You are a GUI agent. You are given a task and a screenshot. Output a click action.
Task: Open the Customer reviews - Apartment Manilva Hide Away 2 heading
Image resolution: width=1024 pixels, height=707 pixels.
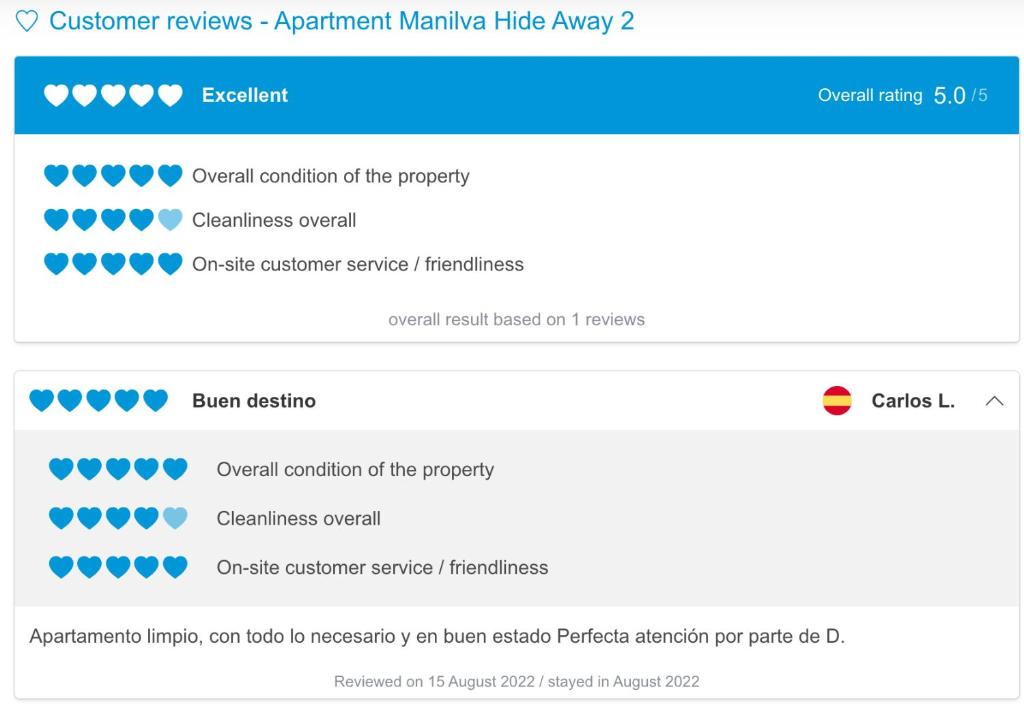pos(342,21)
